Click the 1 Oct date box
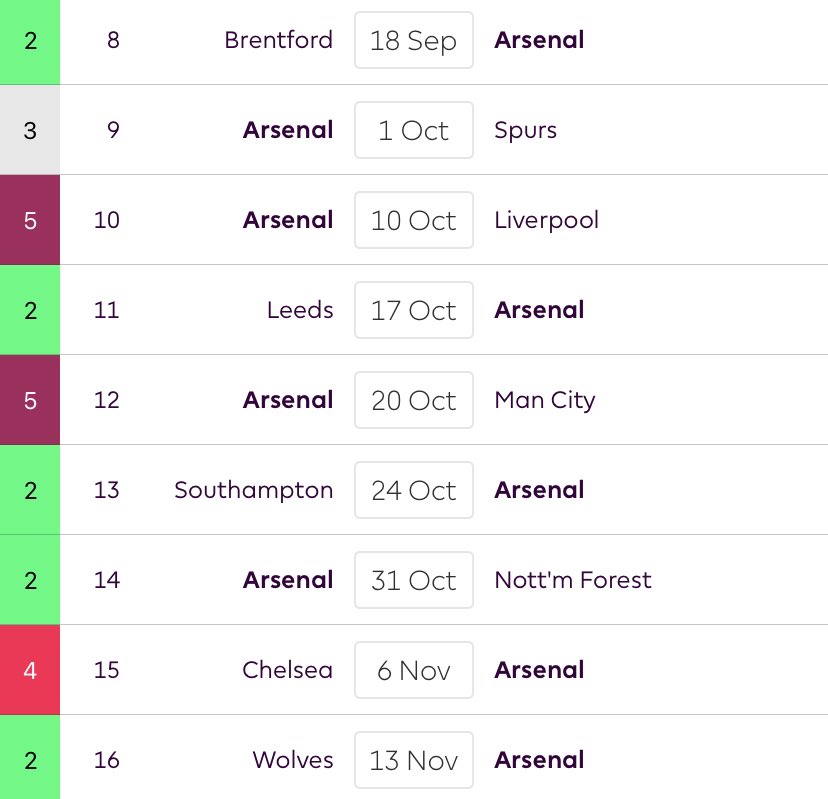Viewport: 828px width, 799px height. pos(413,131)
